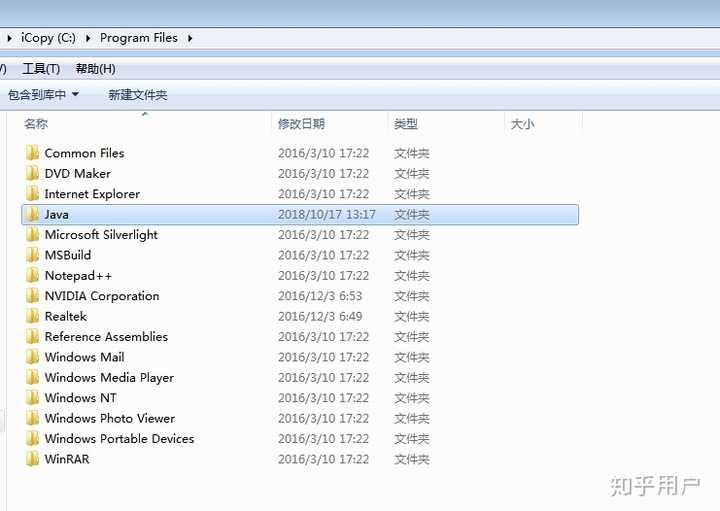This screenshot has height=511, width=720.
Task: Select the Windows Portable Devices folder name
Action: [119, 438]
